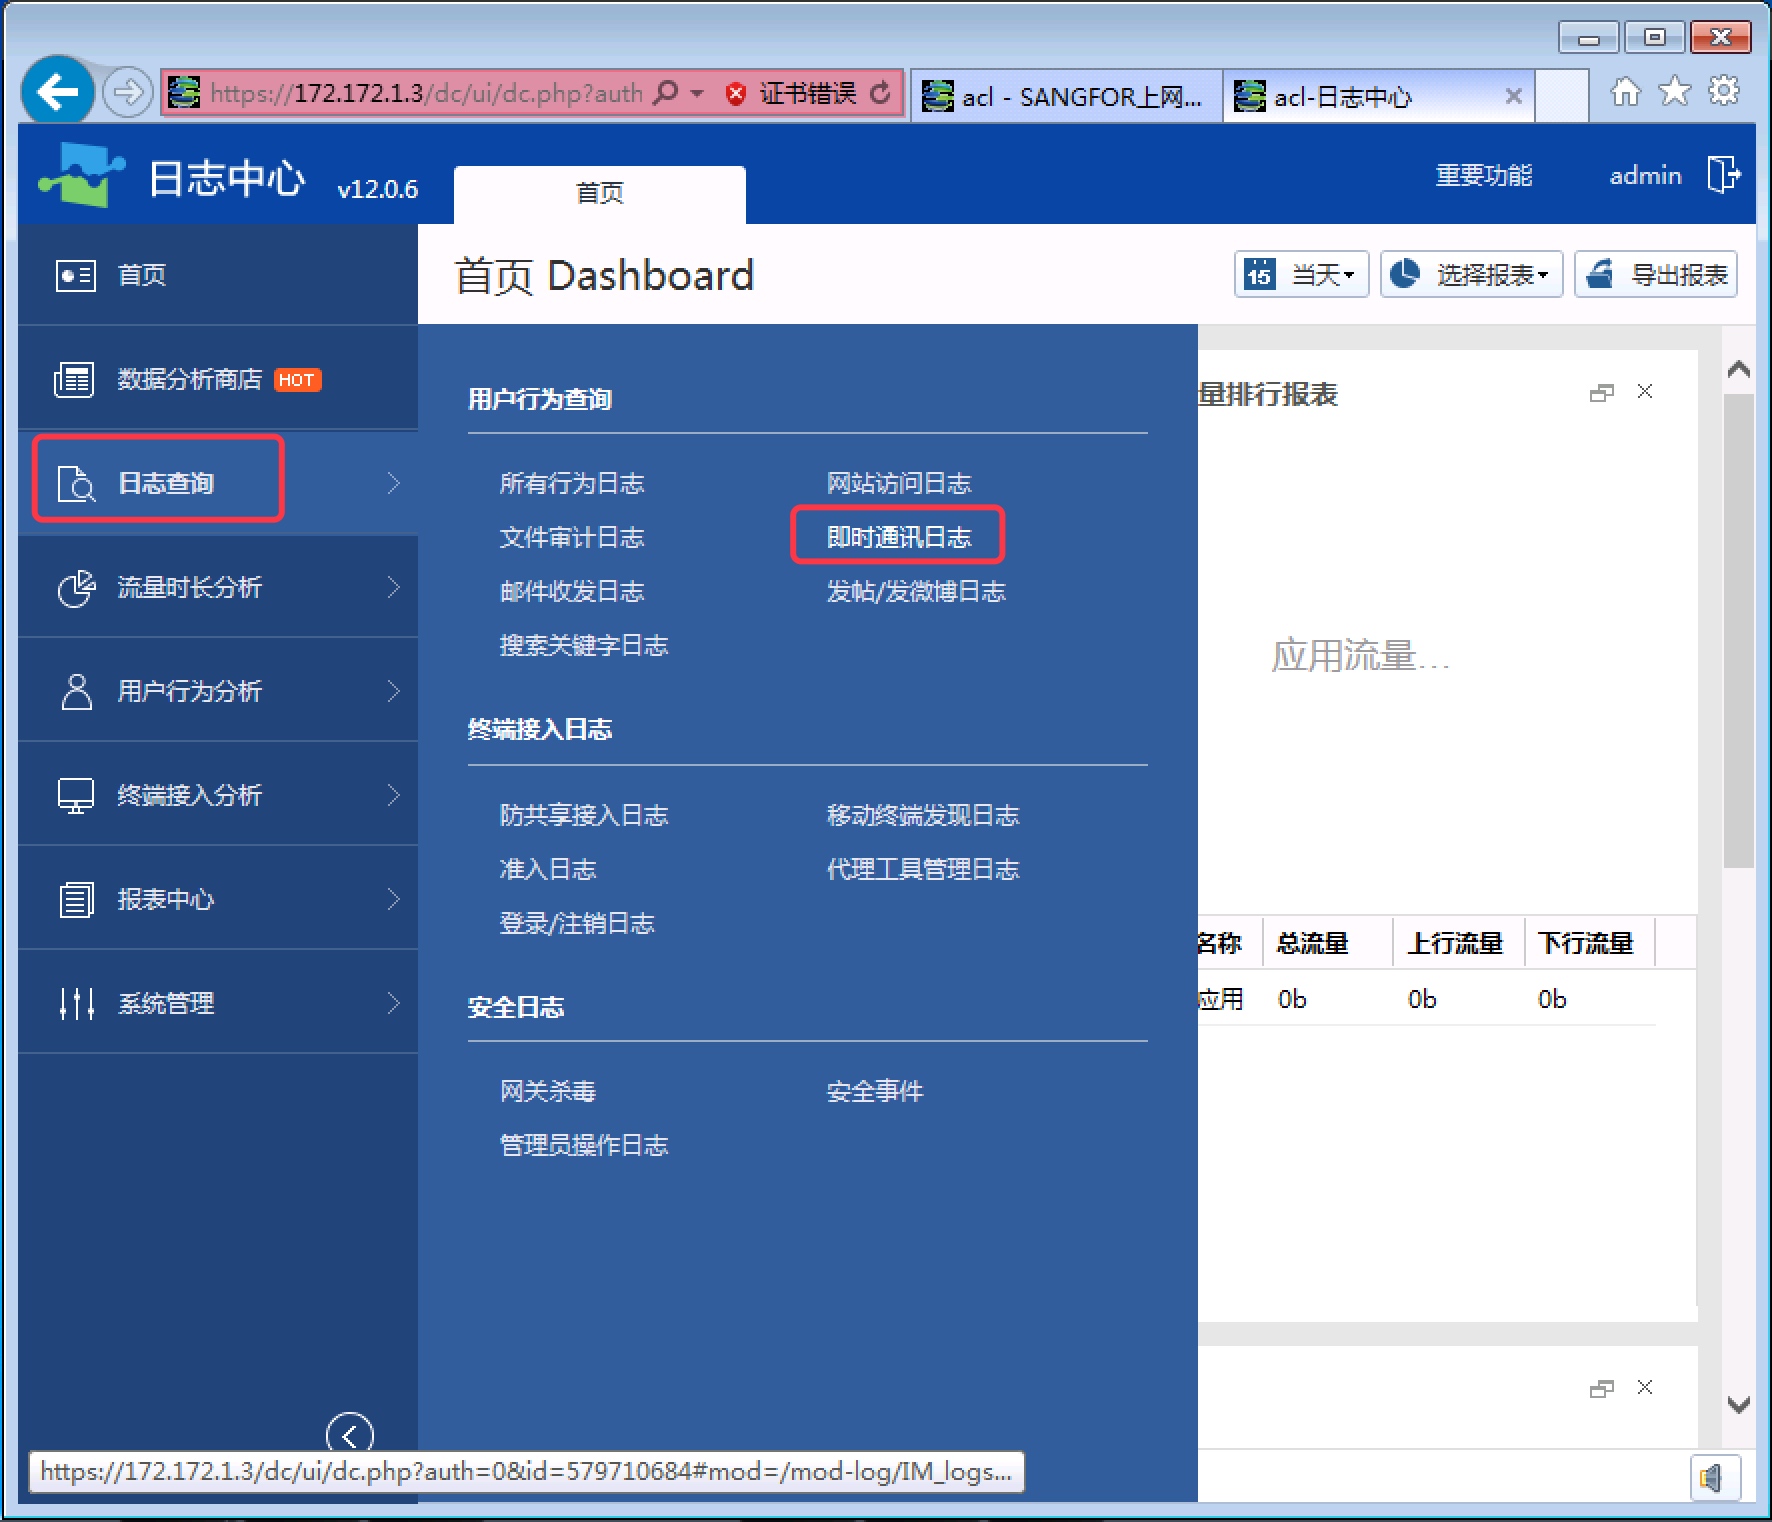
Task: Click the 终端接入分析 monitor icon
Action: tap(76, 796)
